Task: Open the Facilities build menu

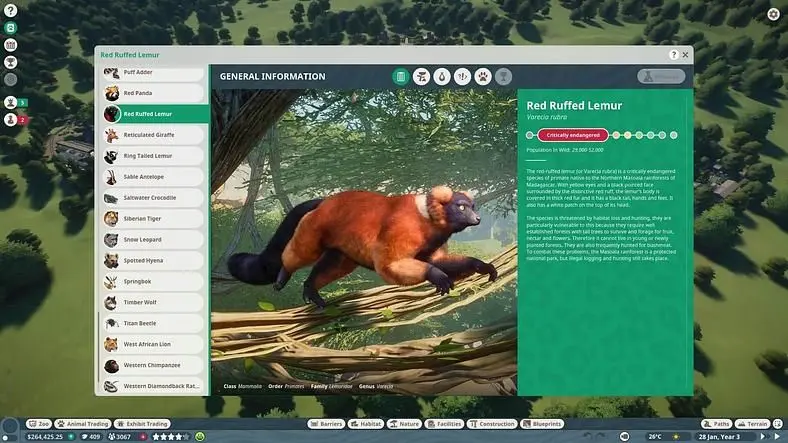Action: [444, 424]
